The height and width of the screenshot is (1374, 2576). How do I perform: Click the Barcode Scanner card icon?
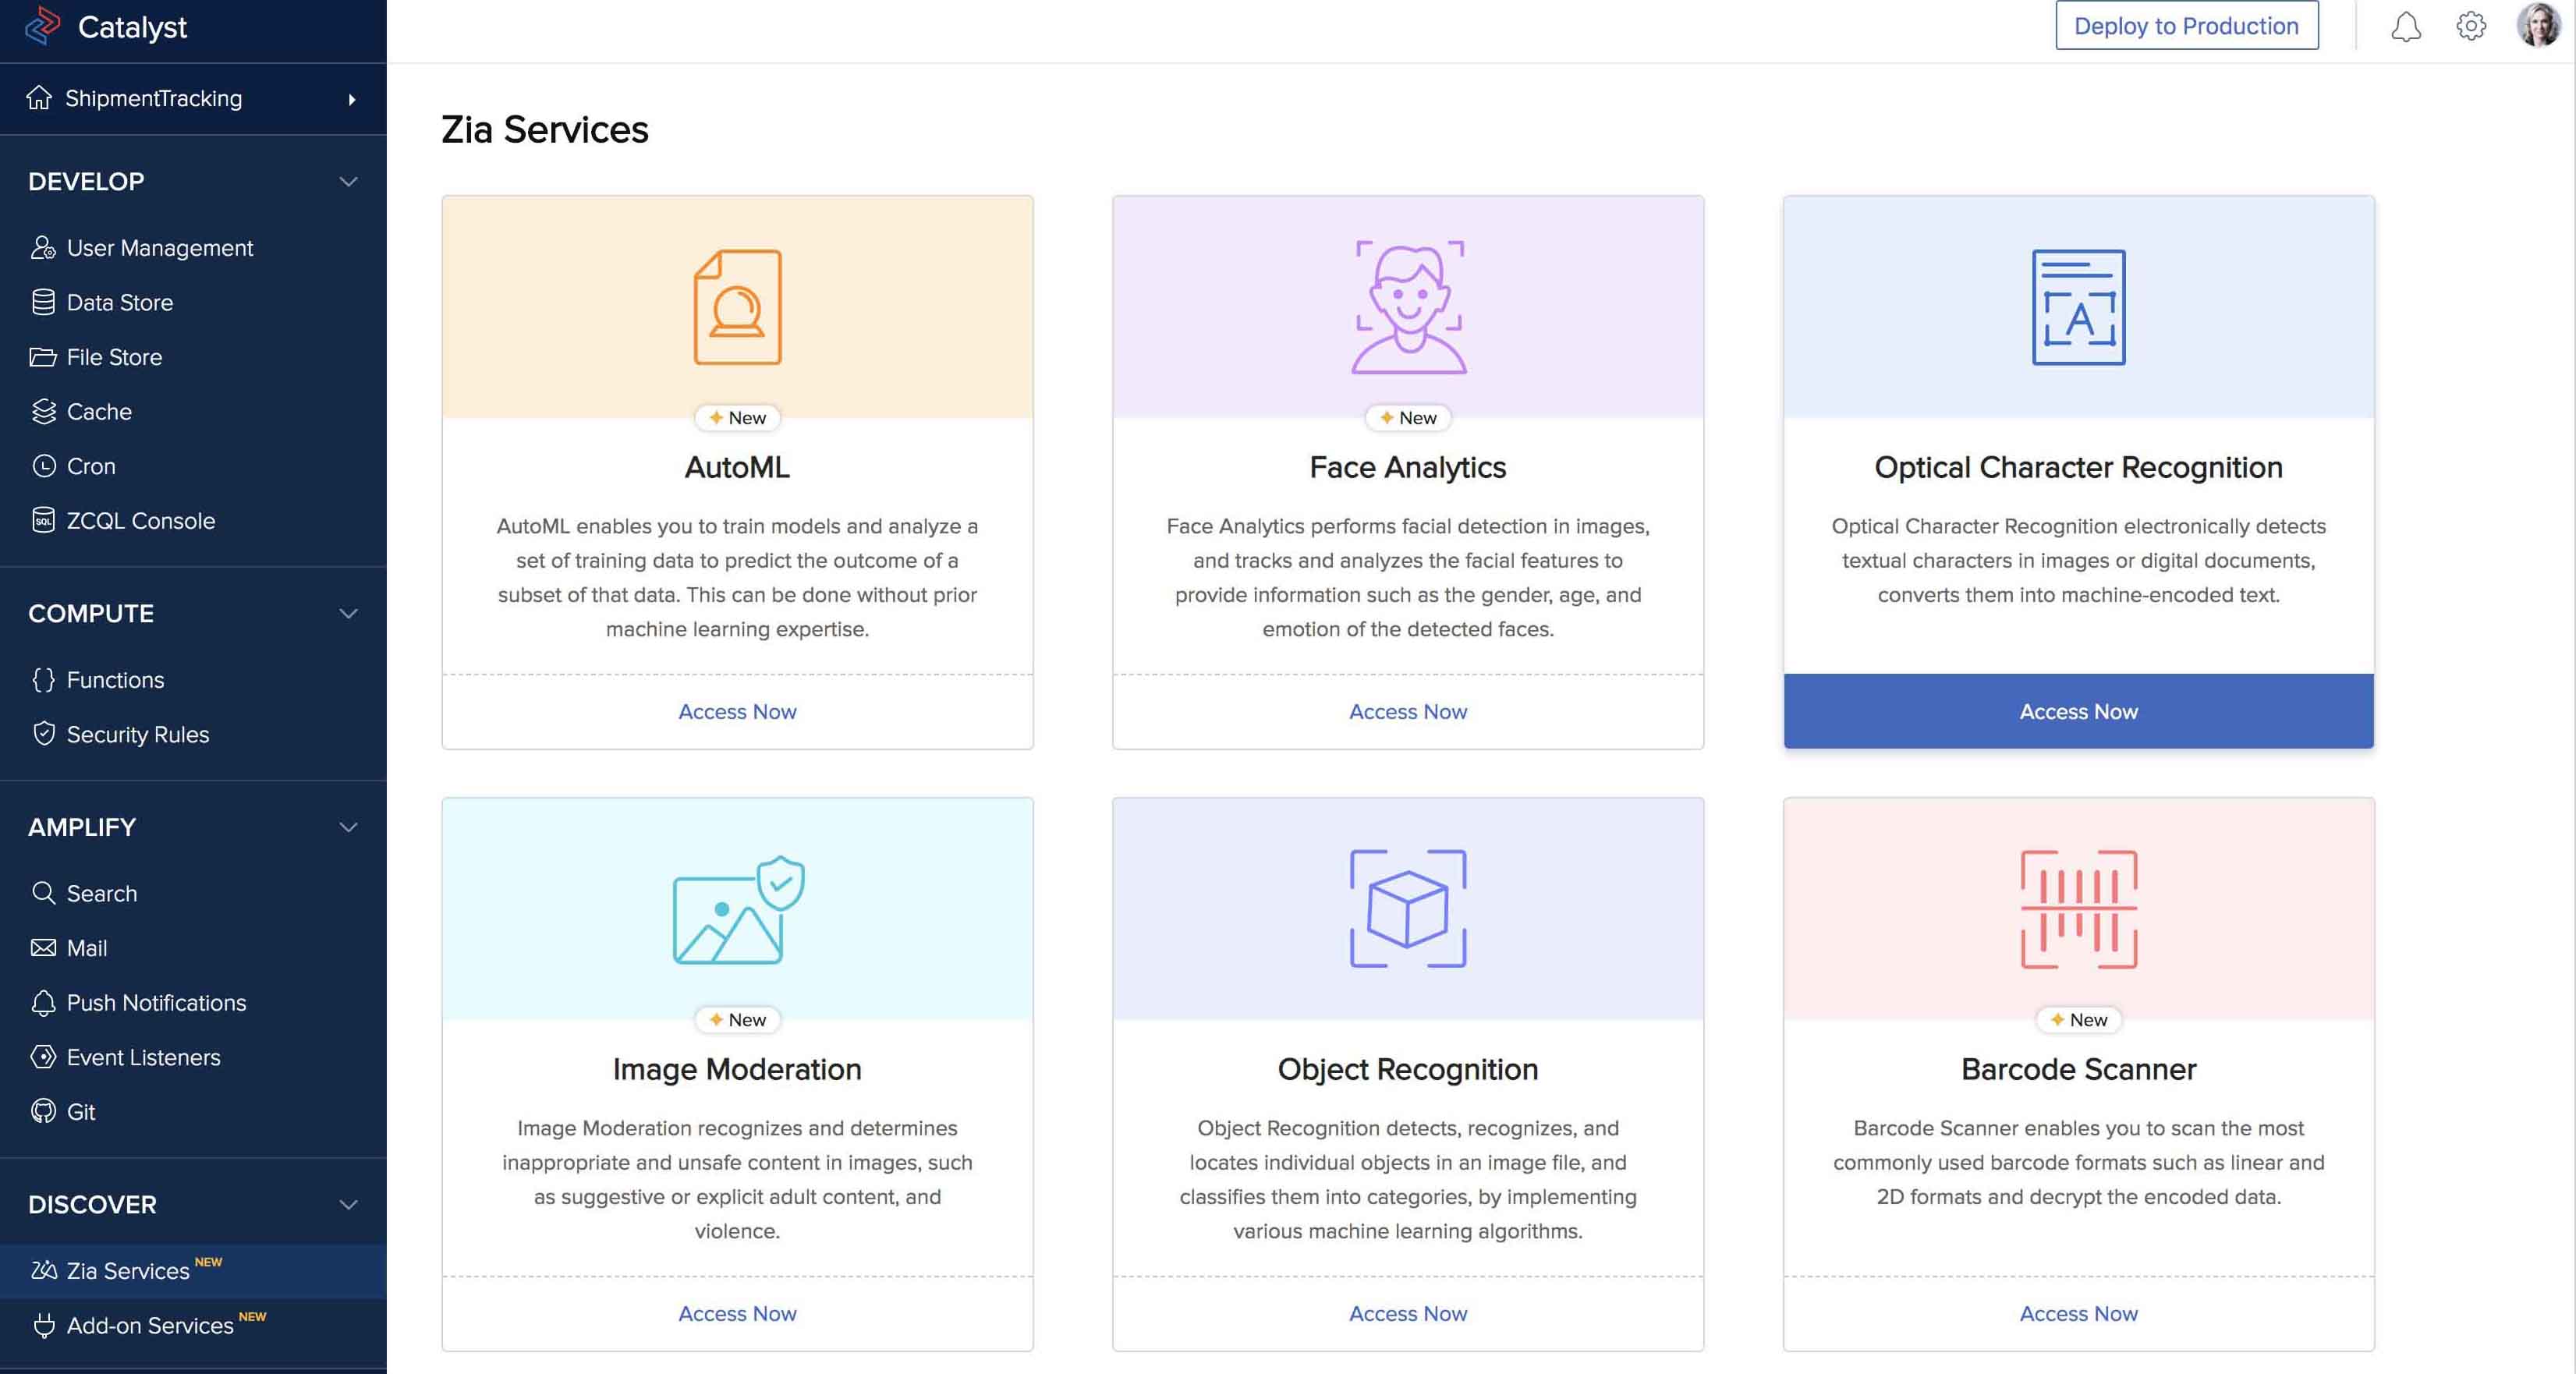coord(2078,909)
